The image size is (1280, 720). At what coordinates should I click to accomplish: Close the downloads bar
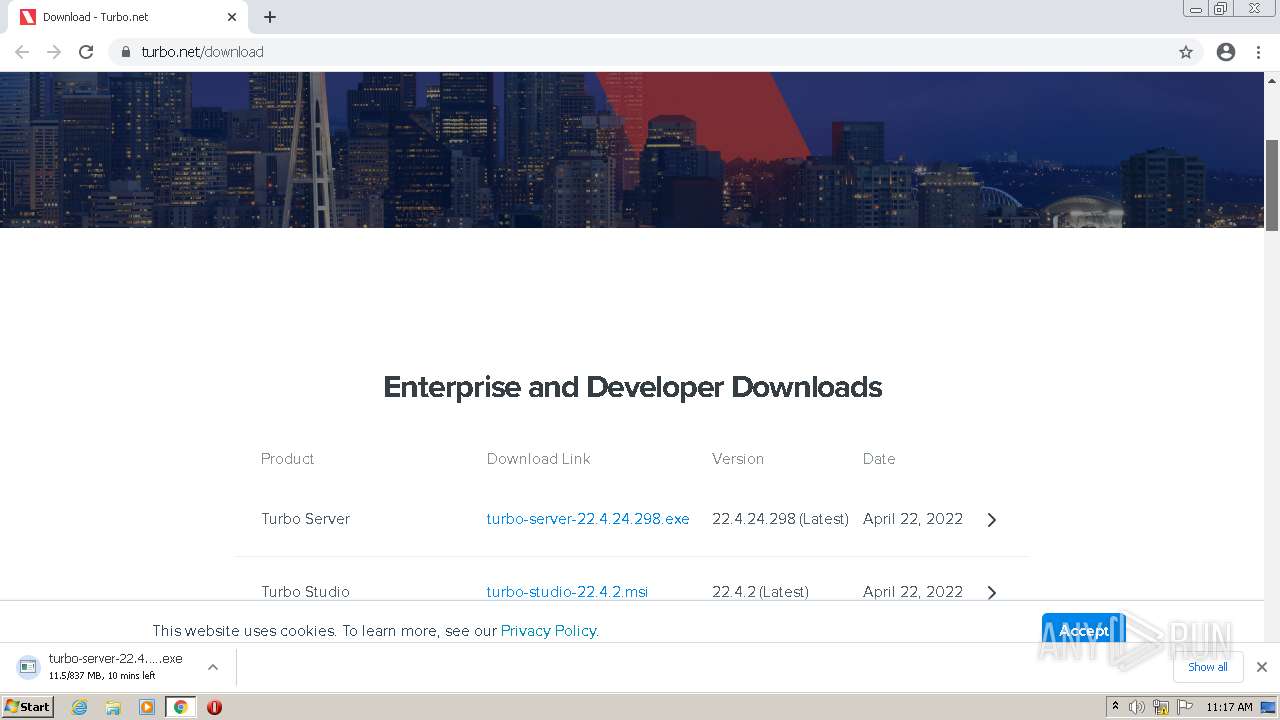(x=1262, y=667)
